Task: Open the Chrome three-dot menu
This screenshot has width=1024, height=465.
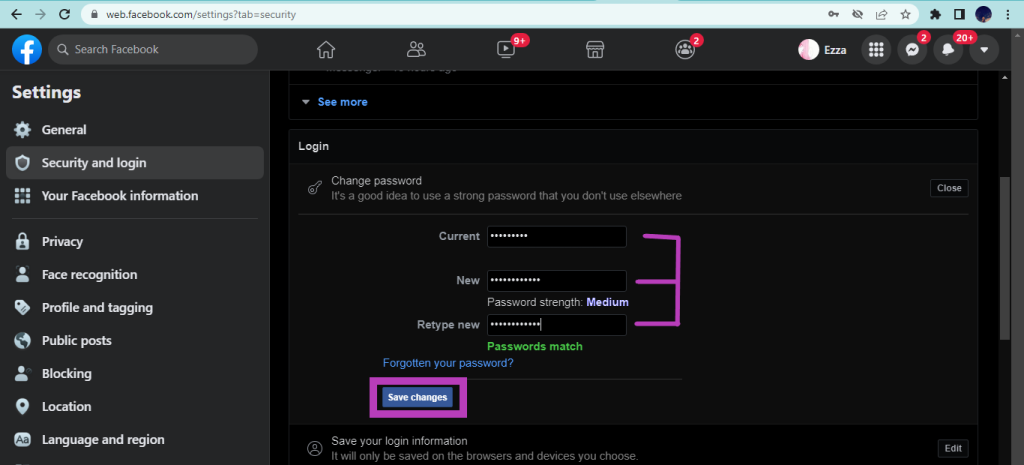Action: pos(1007,14)
